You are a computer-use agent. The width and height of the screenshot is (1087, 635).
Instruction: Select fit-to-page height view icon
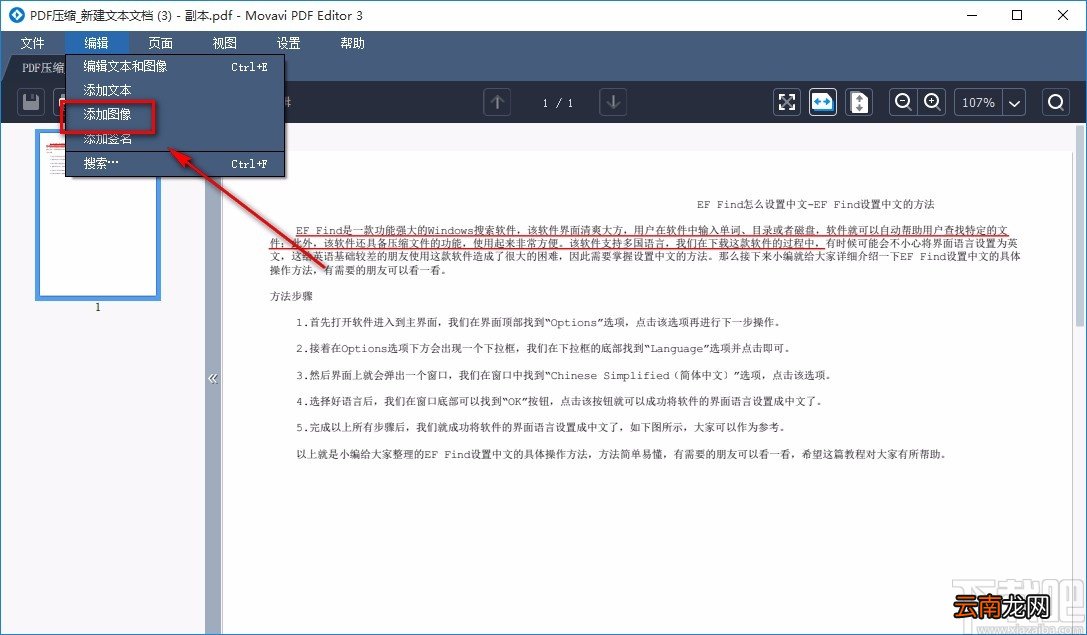[x=859, y=103]
